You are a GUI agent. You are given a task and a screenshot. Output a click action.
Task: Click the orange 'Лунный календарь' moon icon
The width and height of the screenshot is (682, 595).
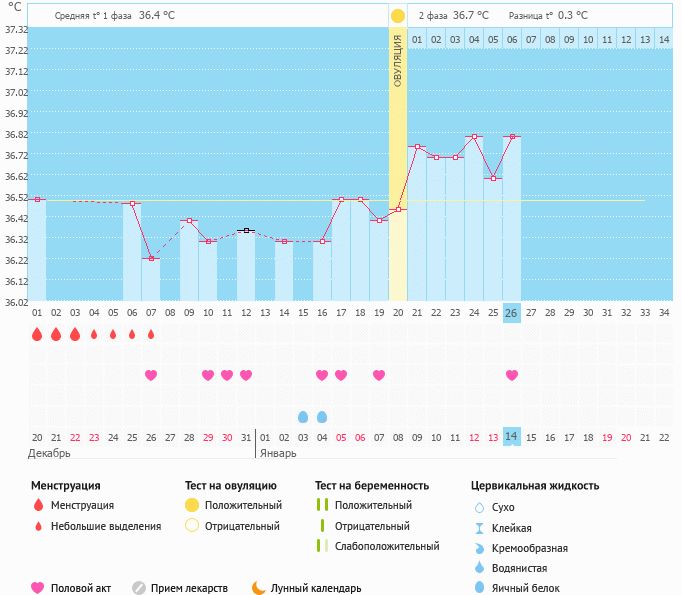(258, 588)
